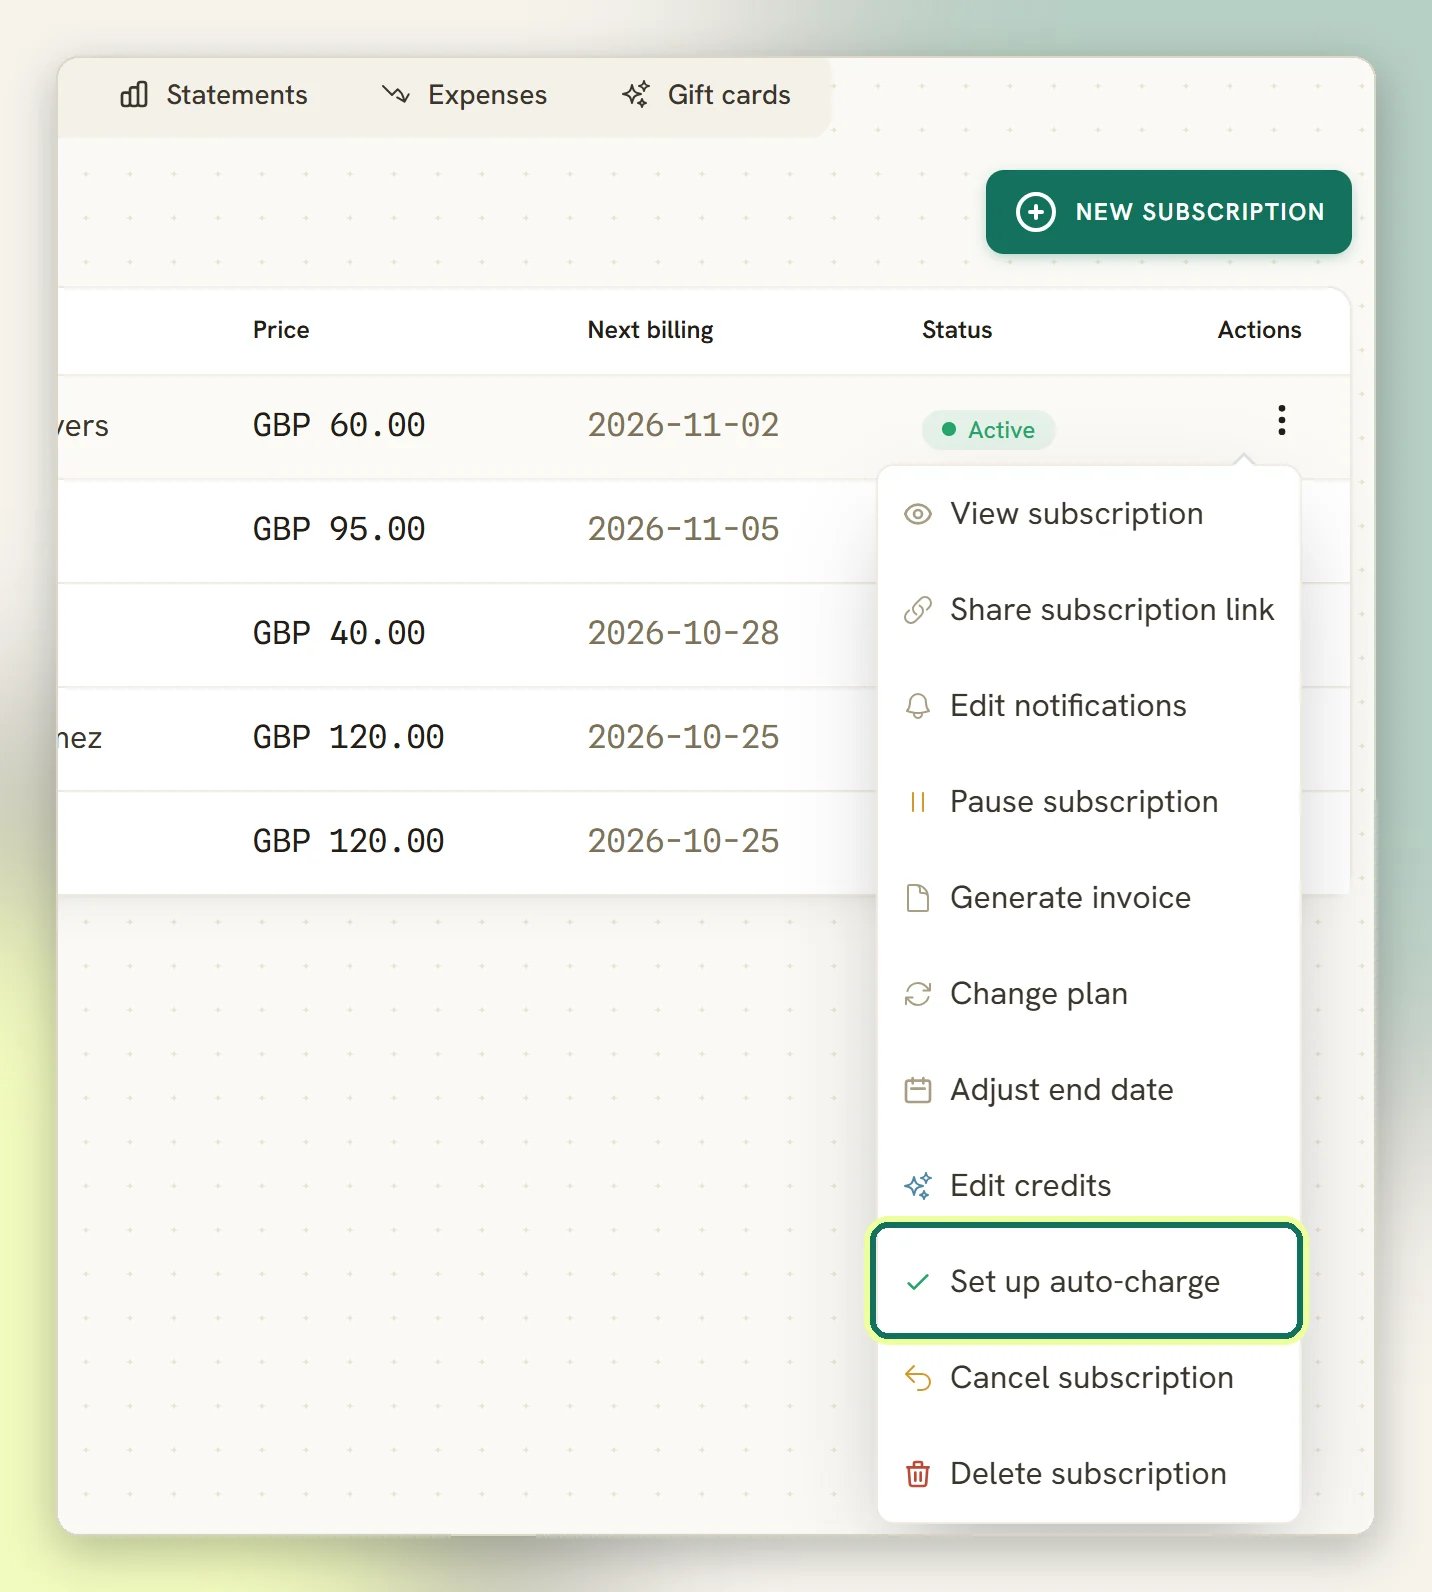
Task: Click the sparkle icon beside Gift cards
Action: [x=636, y=95]
